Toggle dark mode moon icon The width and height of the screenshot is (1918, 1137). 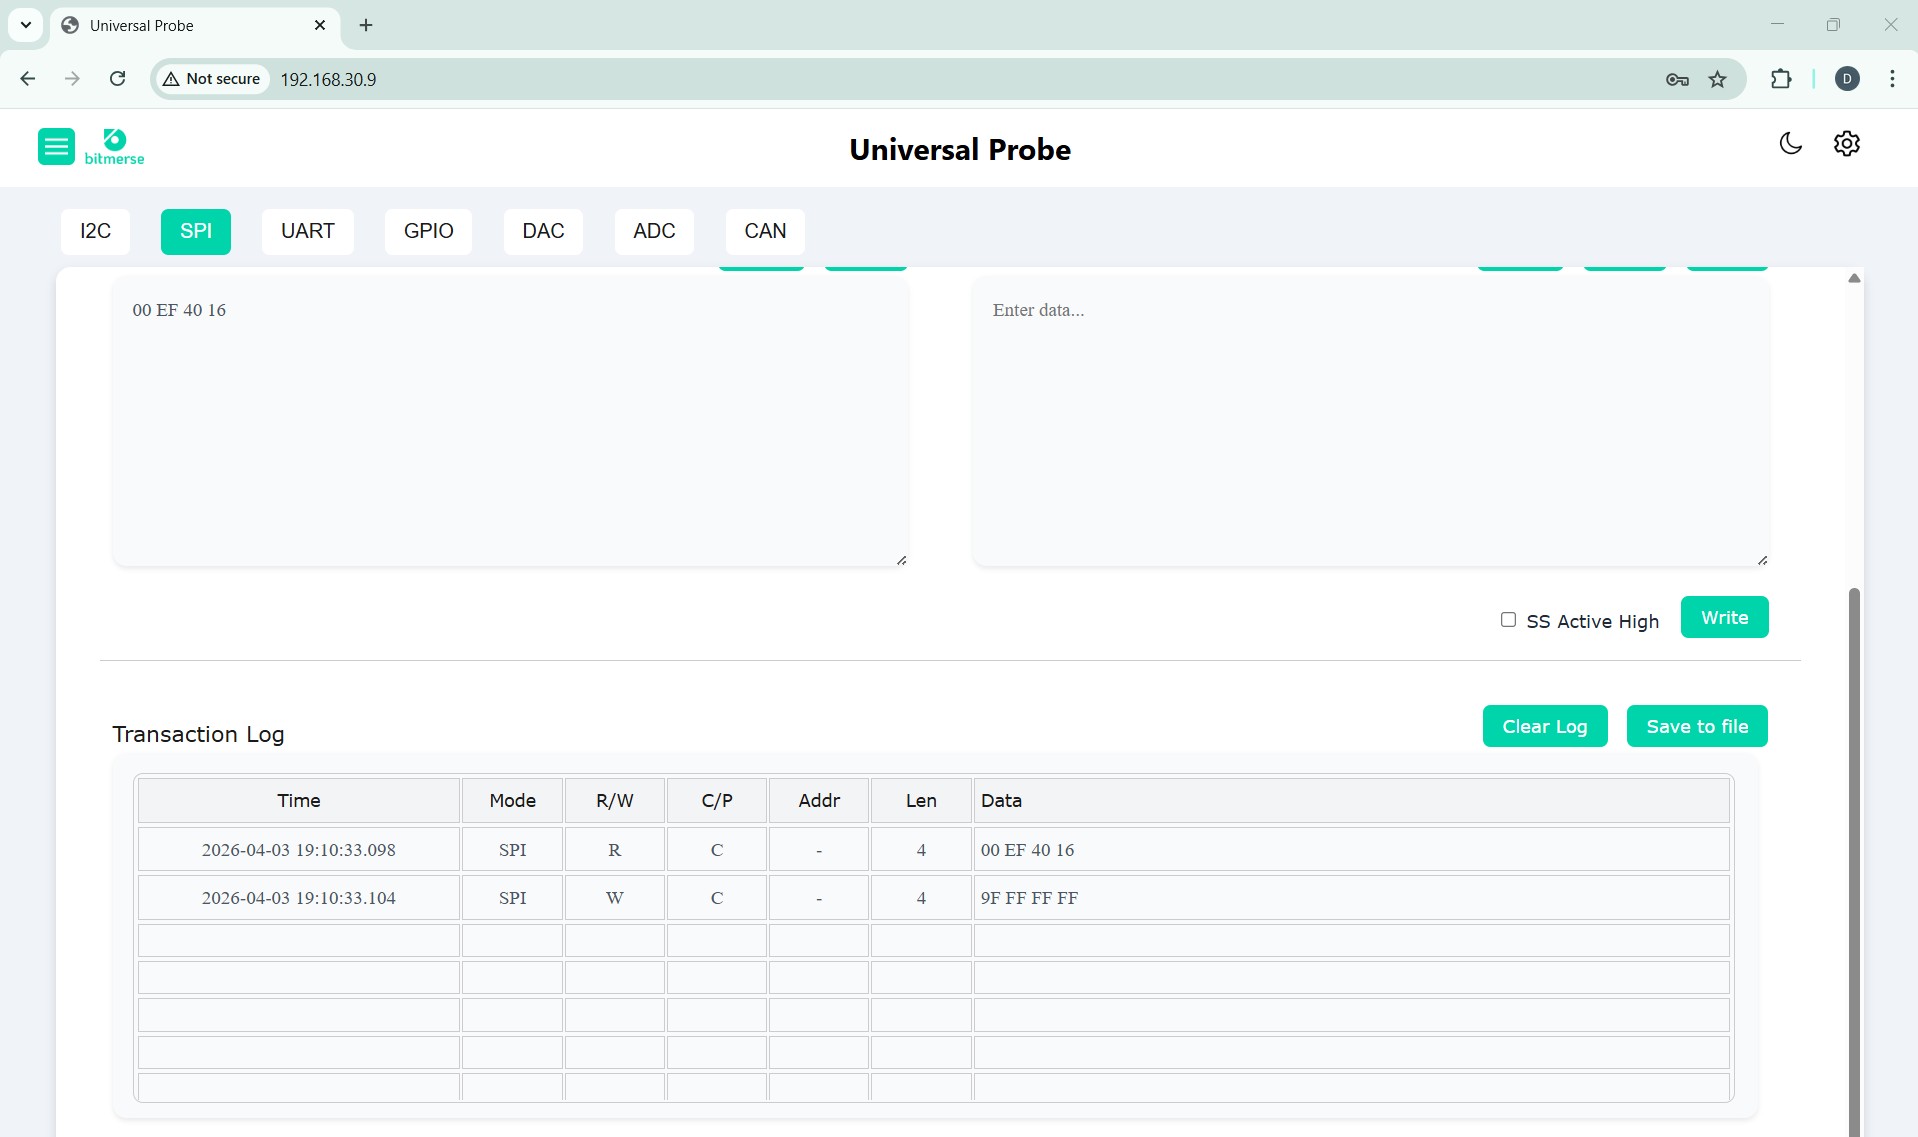tap(1790, 144)
